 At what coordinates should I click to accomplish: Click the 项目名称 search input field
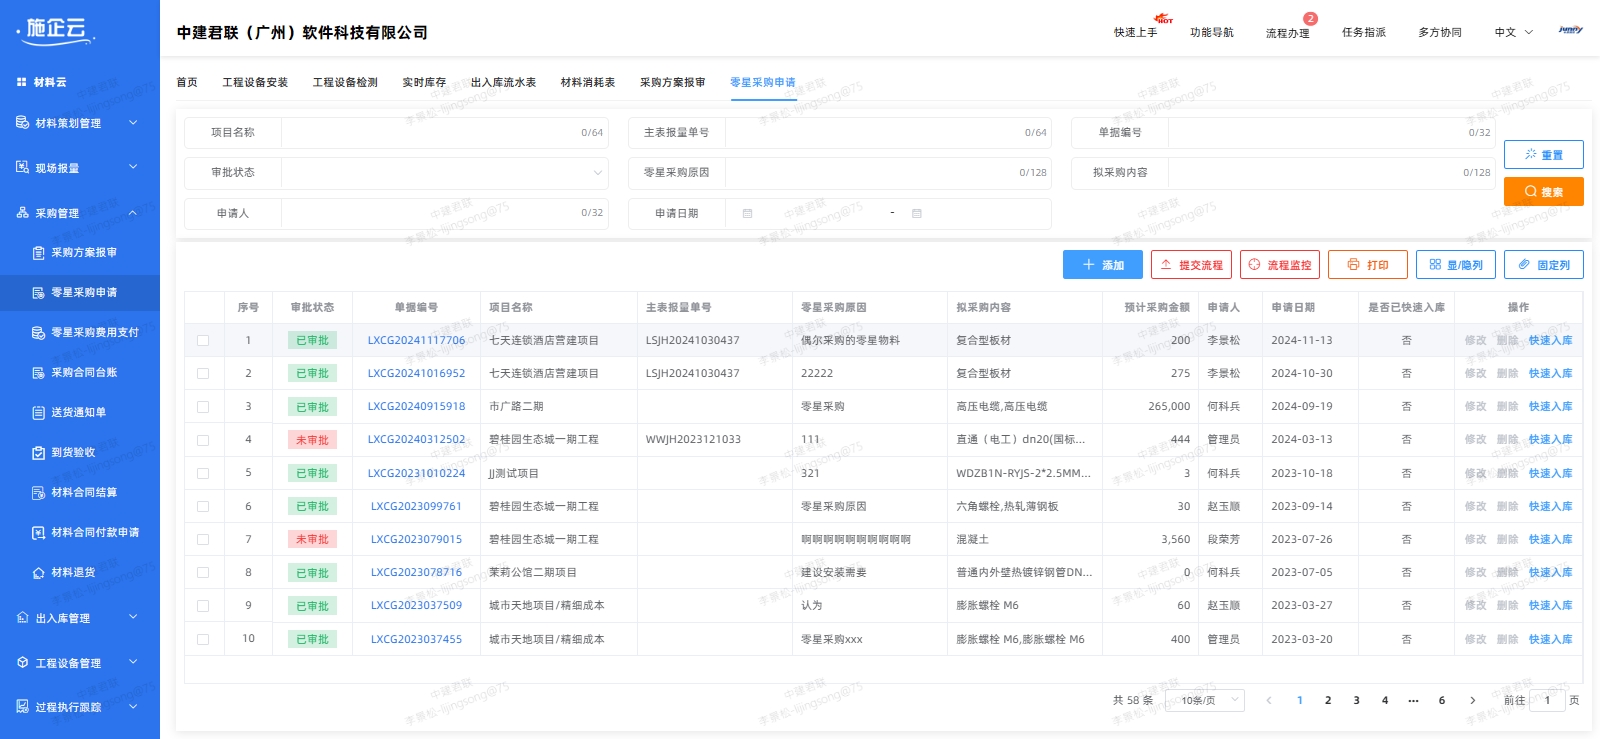tap(430, 133)
